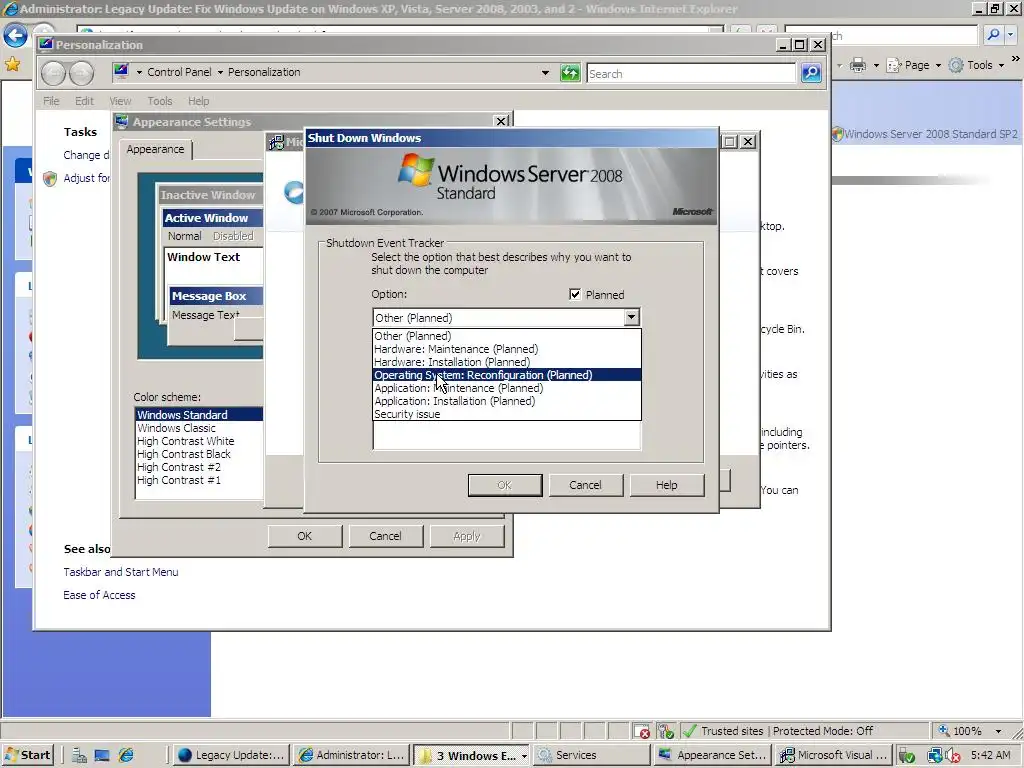Select the Appearance tab in Appearance Settings
This screenshot has width=1024, height=768.
tap(155, 150)
